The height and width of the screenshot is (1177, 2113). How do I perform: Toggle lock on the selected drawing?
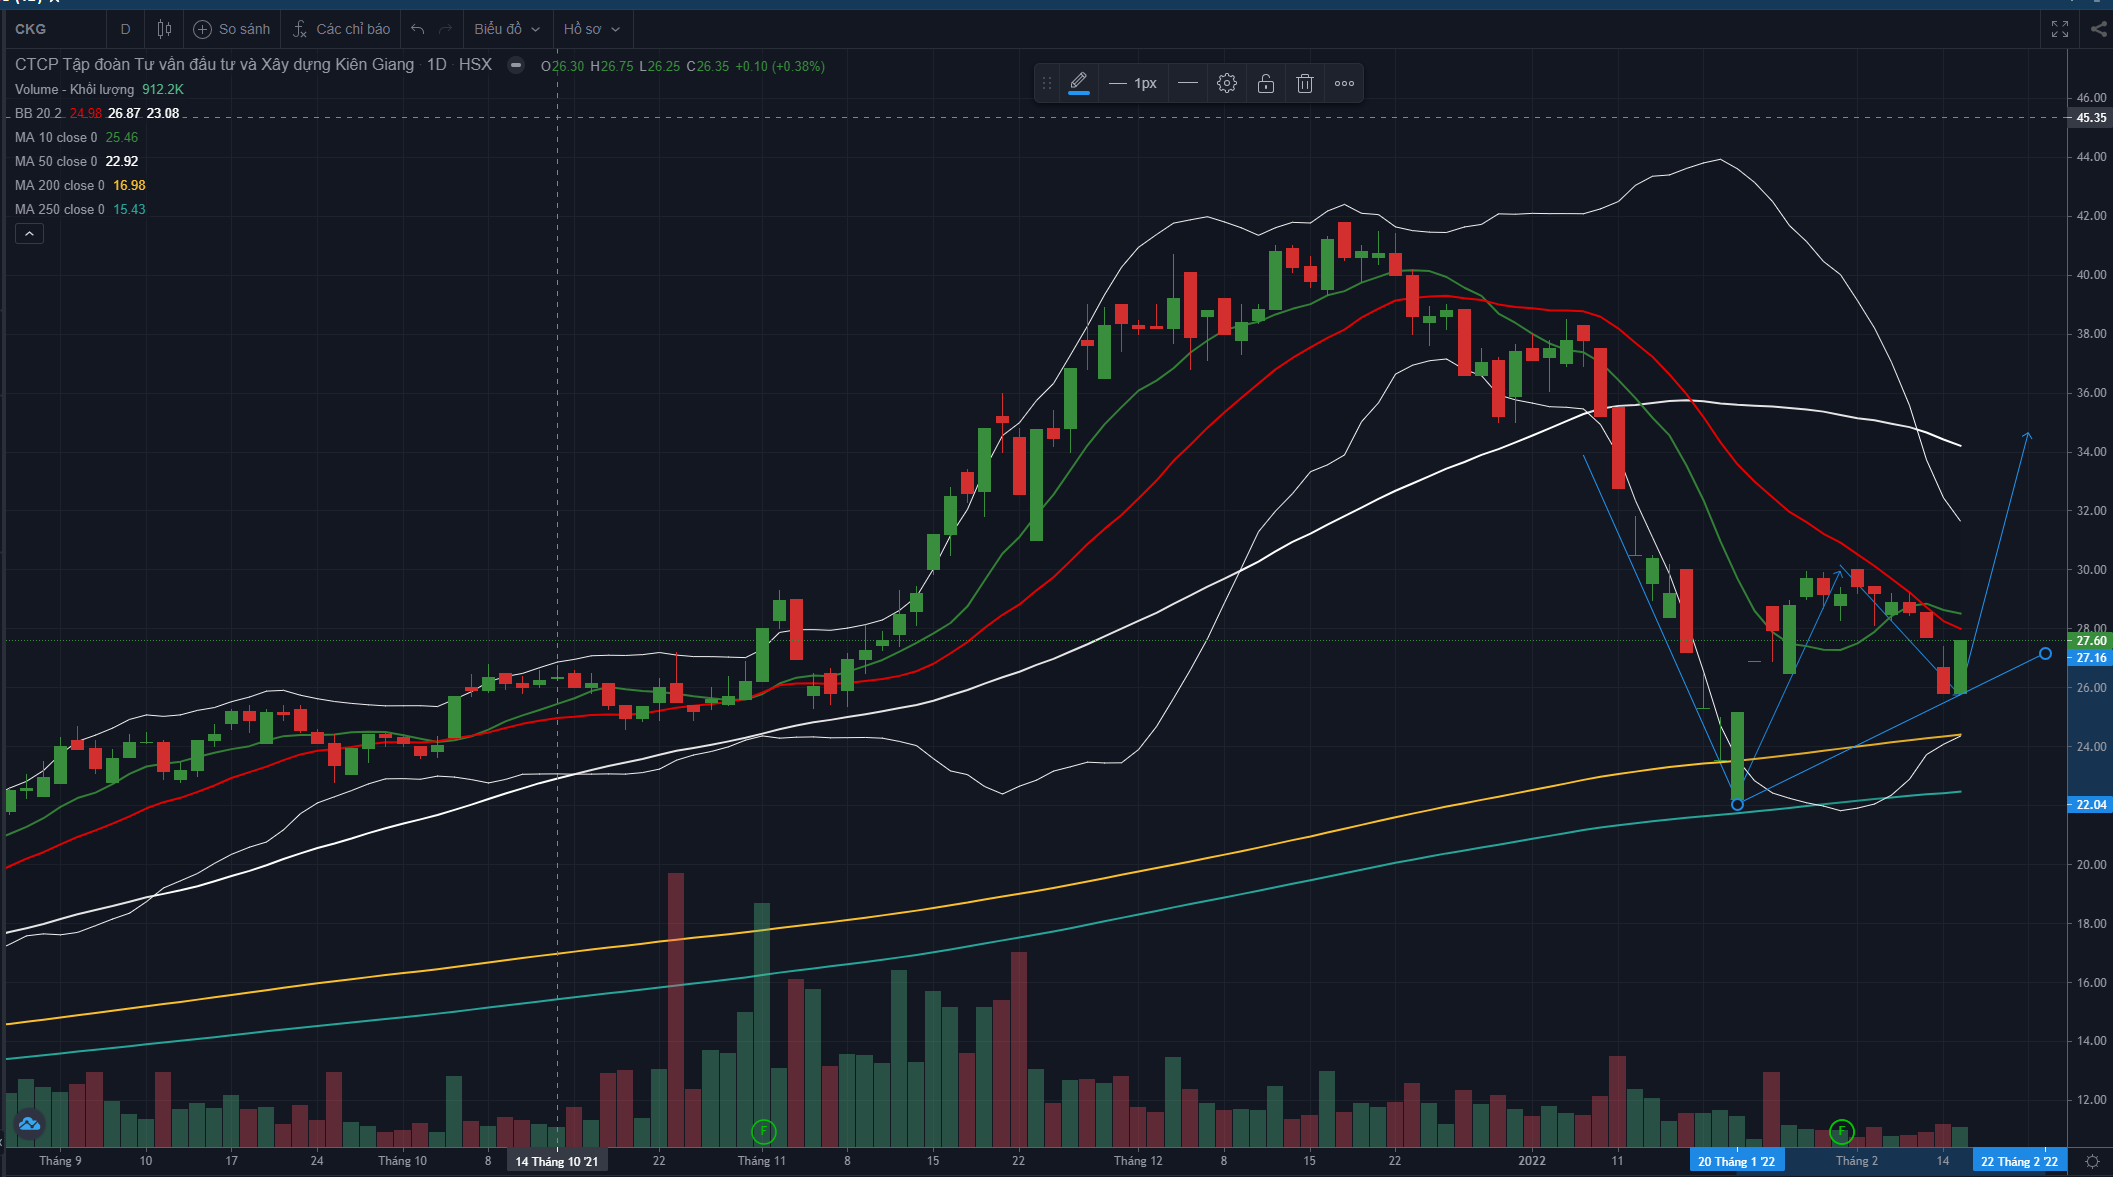[1266, 83]
